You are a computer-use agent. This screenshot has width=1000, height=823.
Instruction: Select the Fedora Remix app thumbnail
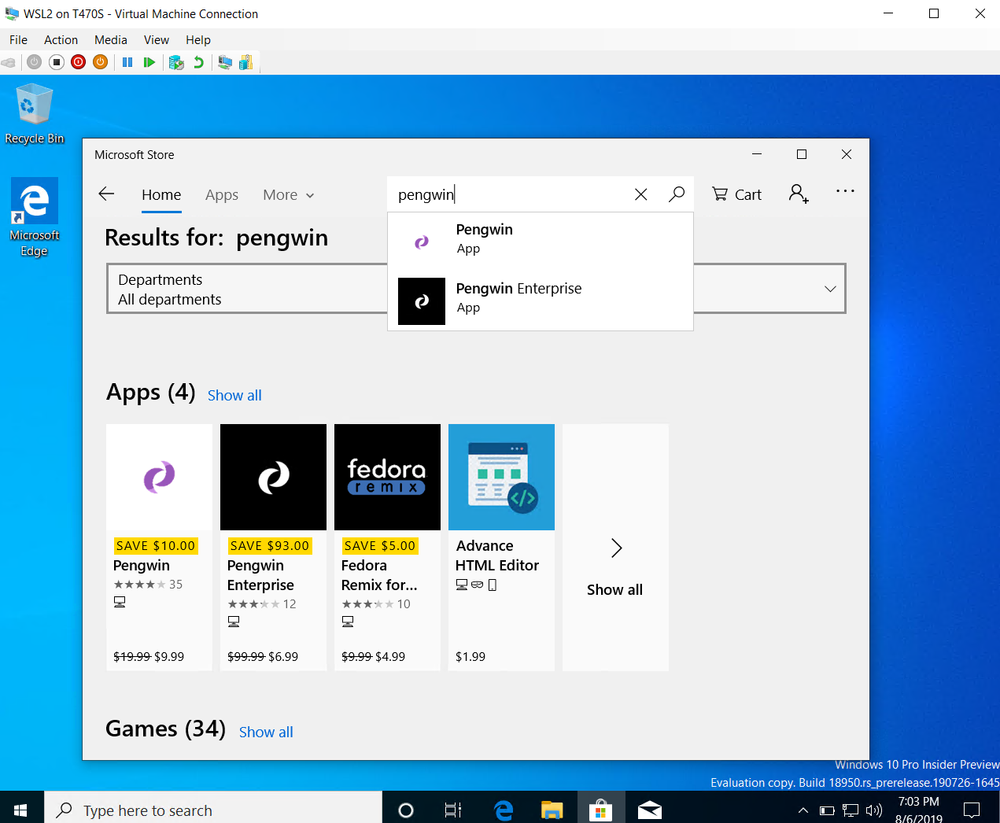point(387,477)
